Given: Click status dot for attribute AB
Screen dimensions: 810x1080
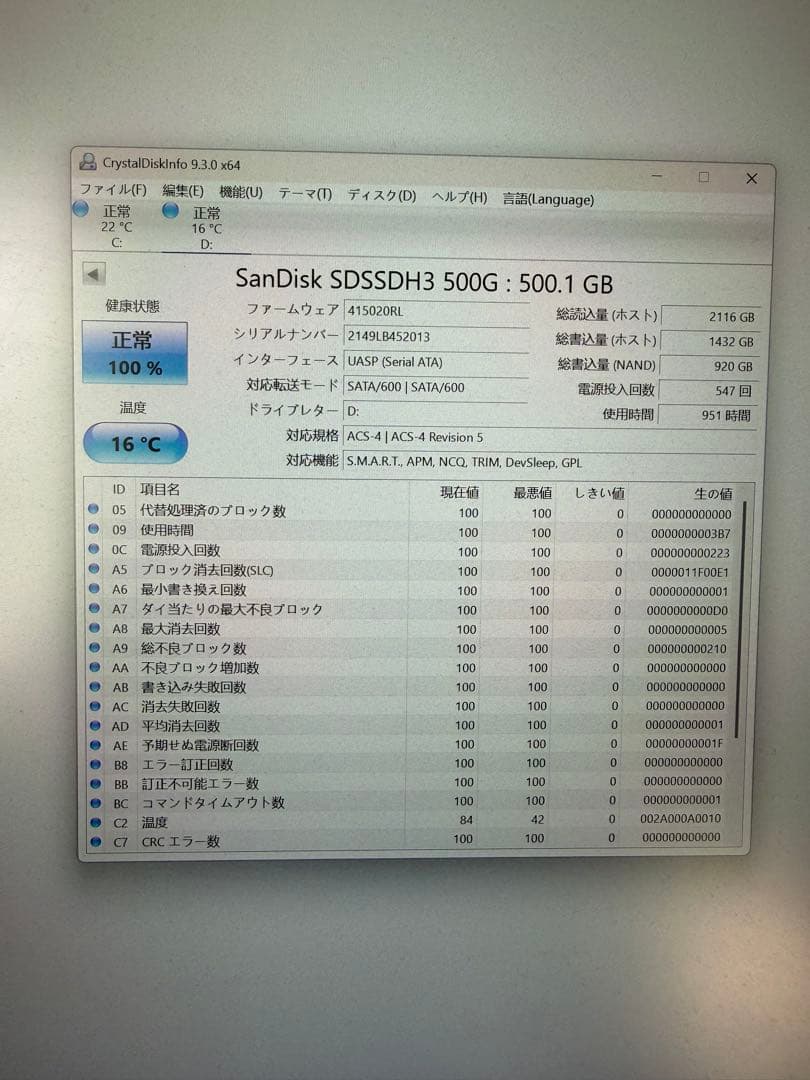Looking at the screenshot, I should tap(95, 687).
